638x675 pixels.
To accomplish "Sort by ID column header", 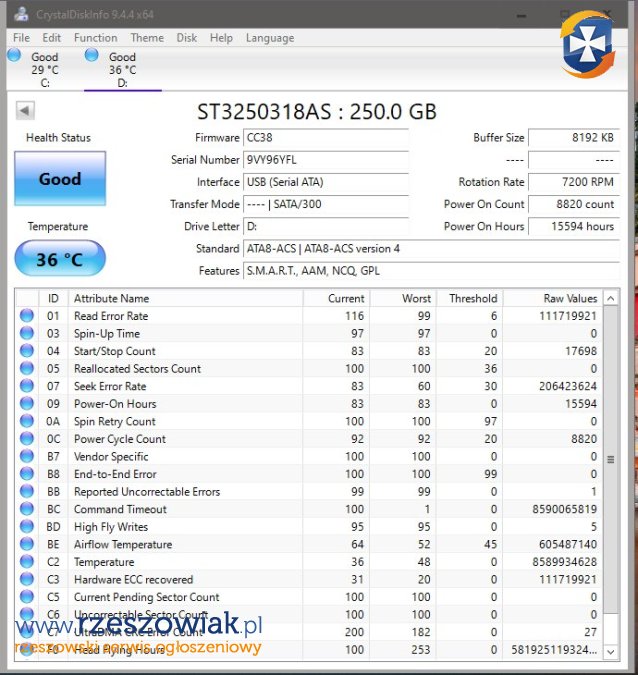I will tap(53, 298).
